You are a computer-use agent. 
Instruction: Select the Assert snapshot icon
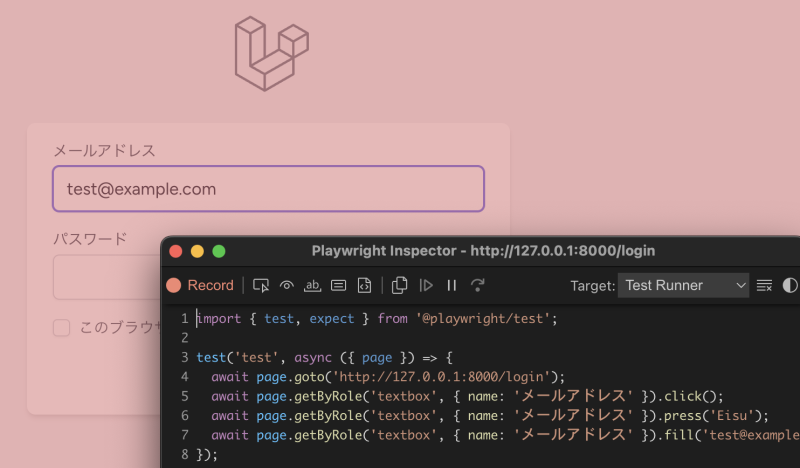pos(365,285)
